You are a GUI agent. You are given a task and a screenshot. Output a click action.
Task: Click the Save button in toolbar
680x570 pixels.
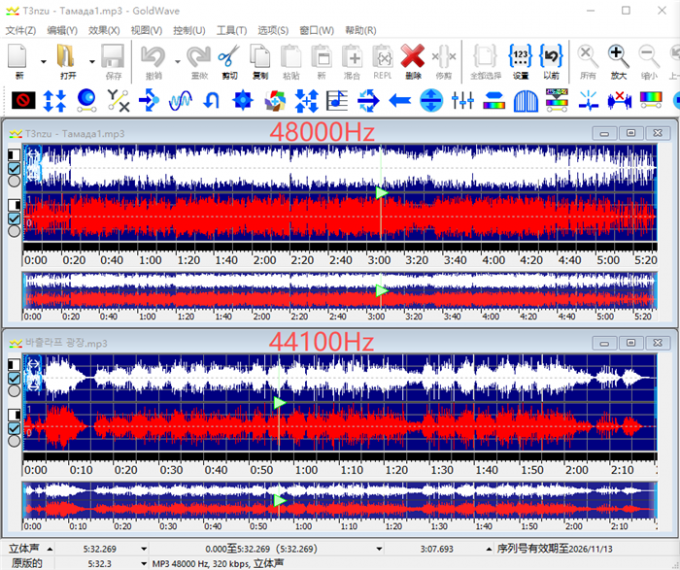pyautogui.click(x=112, y=58)
